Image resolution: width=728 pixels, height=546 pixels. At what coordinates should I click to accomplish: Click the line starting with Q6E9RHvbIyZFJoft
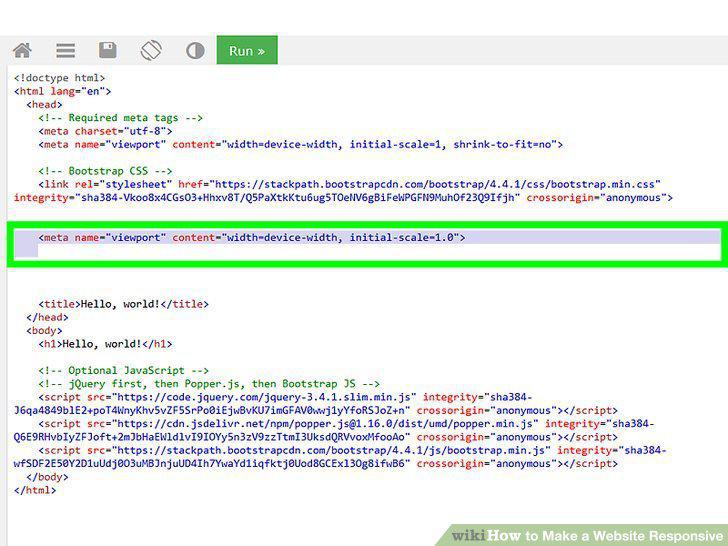point(316,437)
